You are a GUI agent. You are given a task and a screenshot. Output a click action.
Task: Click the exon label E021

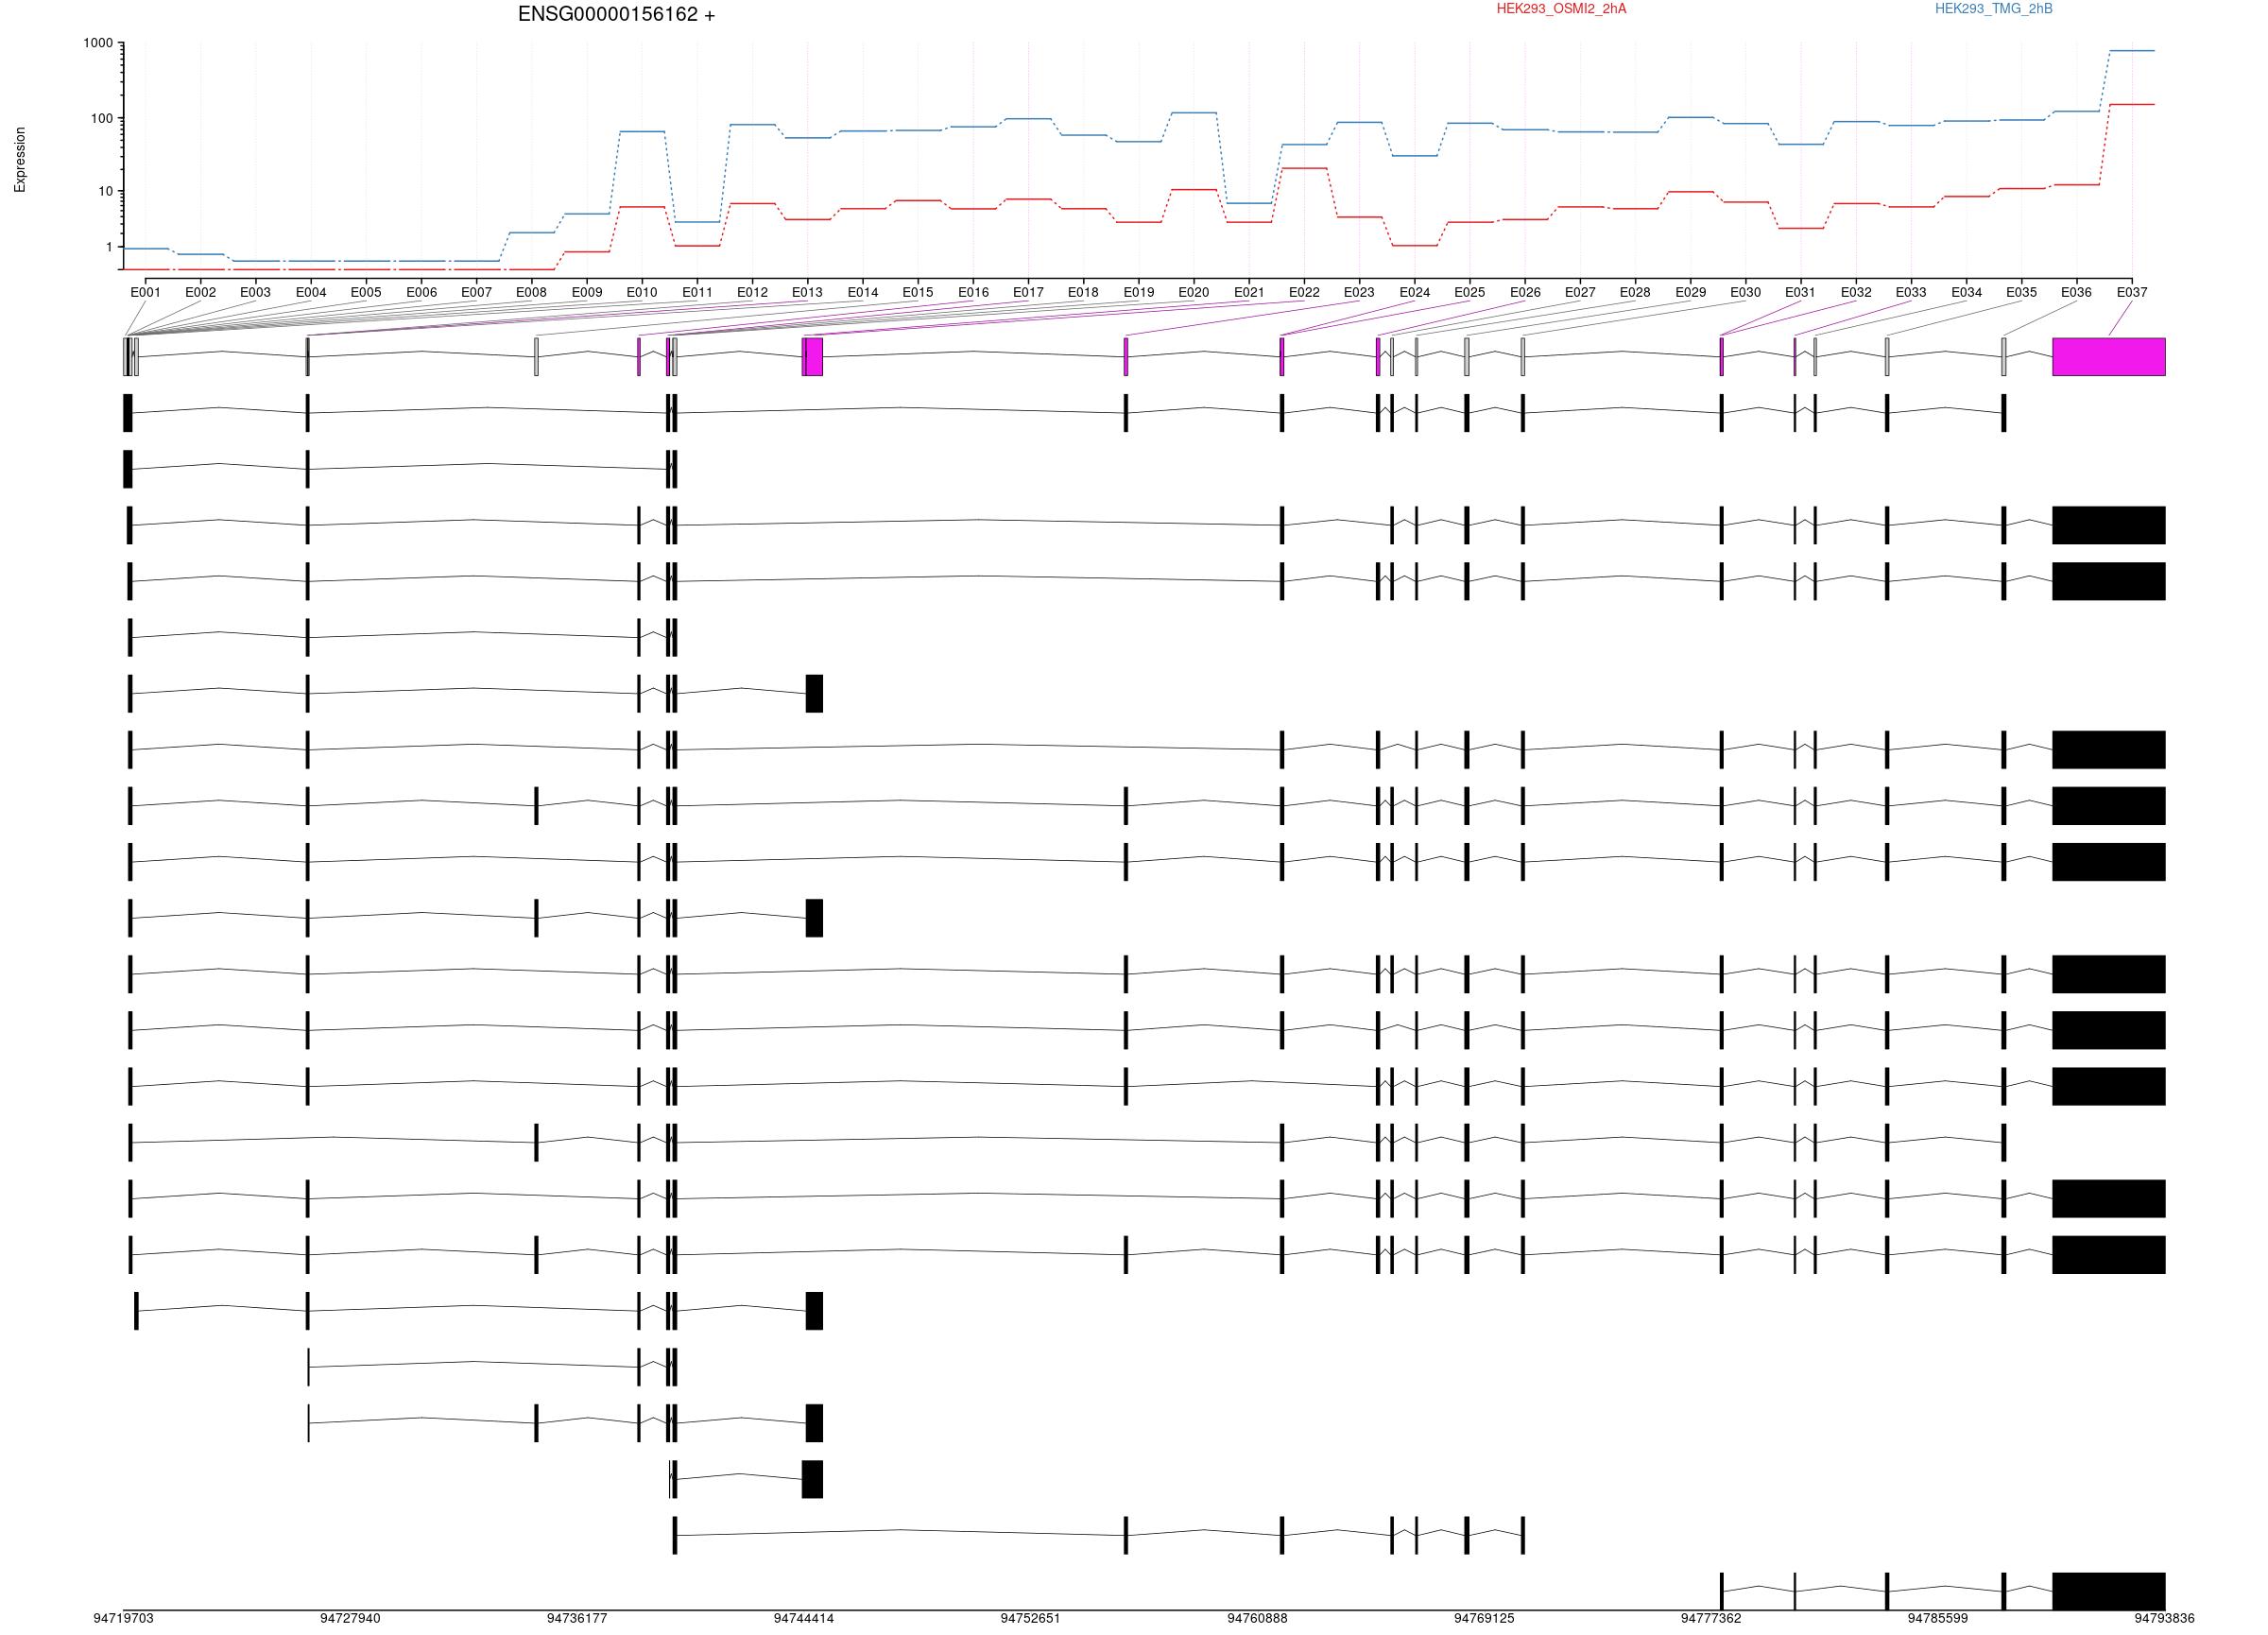(x=1249, y=292)
